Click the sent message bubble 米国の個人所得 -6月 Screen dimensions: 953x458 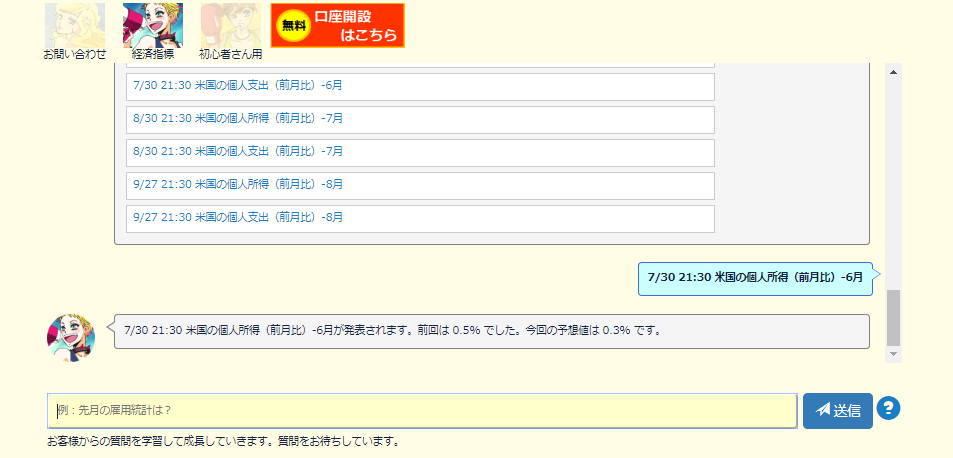pos(755,278)
